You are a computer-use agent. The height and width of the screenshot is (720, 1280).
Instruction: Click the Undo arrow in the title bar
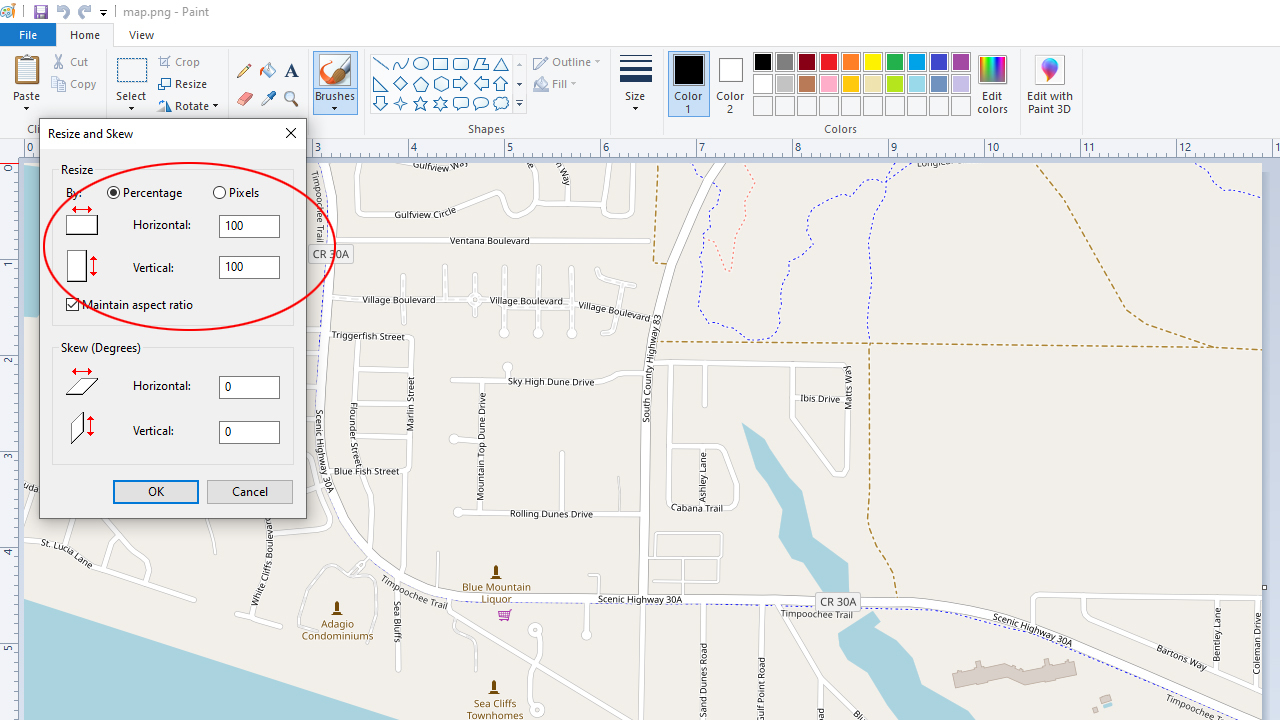pos(63,12)
